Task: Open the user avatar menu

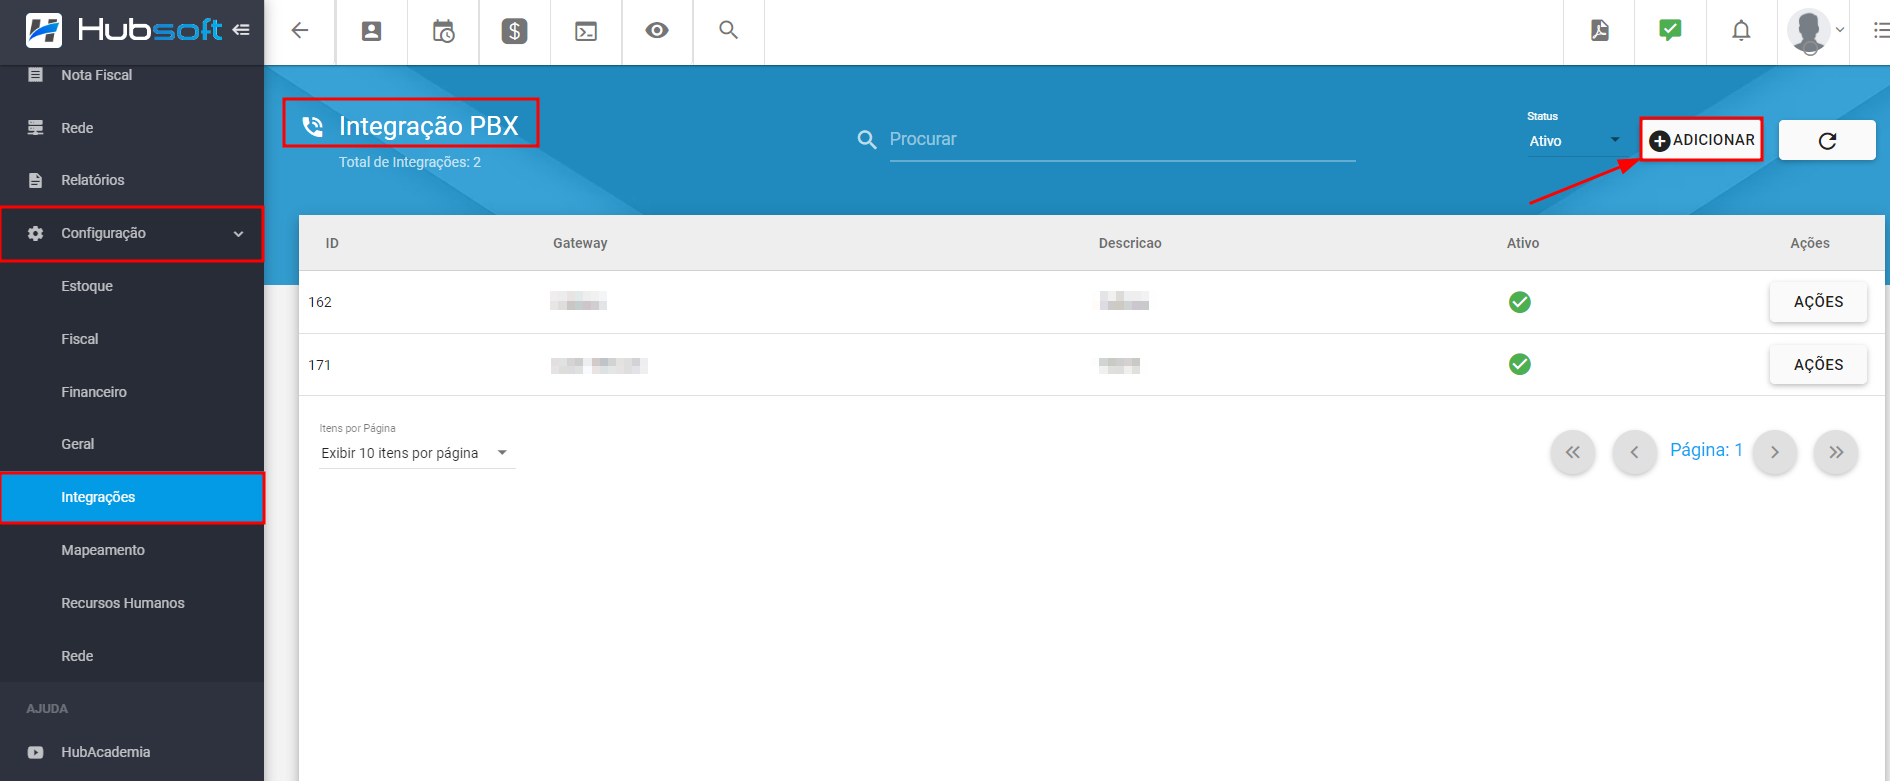Action: 1815,32
